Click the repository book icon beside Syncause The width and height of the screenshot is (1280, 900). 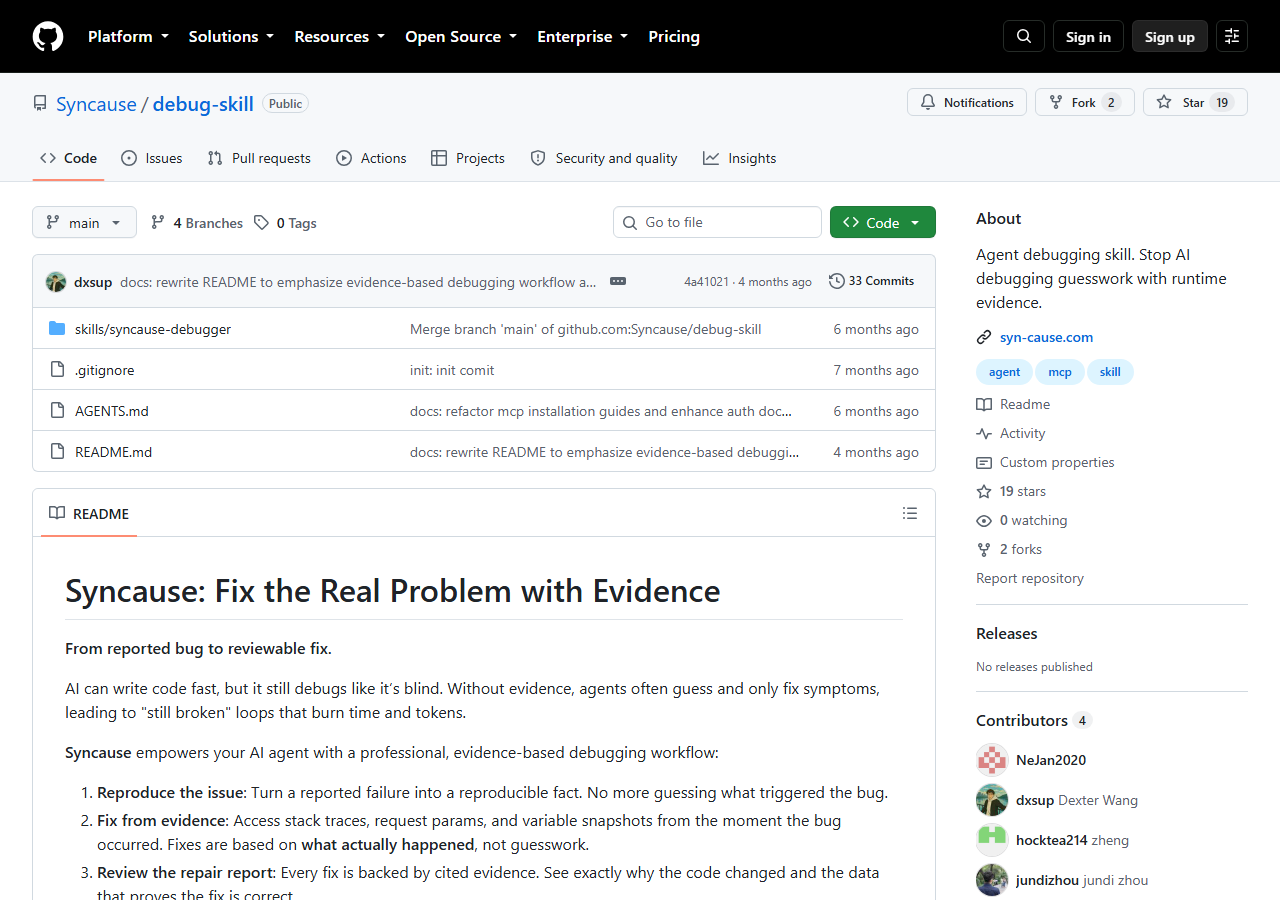[x=40, y=103]
